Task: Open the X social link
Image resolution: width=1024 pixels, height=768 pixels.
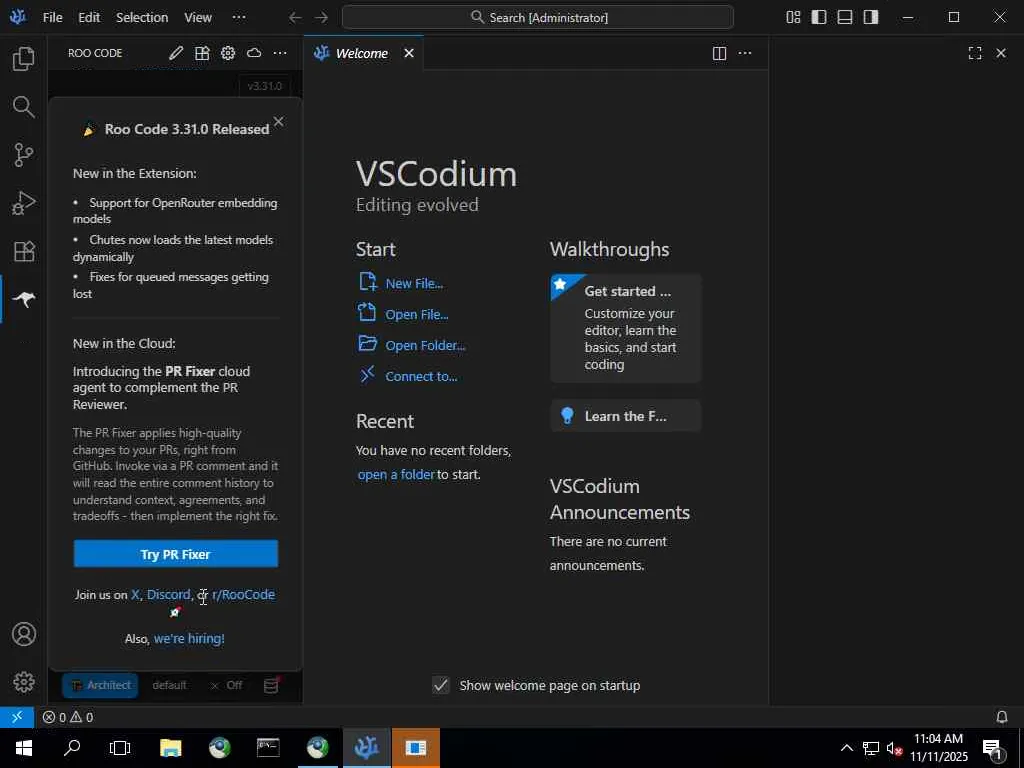Action: click(x=135, y=594)
